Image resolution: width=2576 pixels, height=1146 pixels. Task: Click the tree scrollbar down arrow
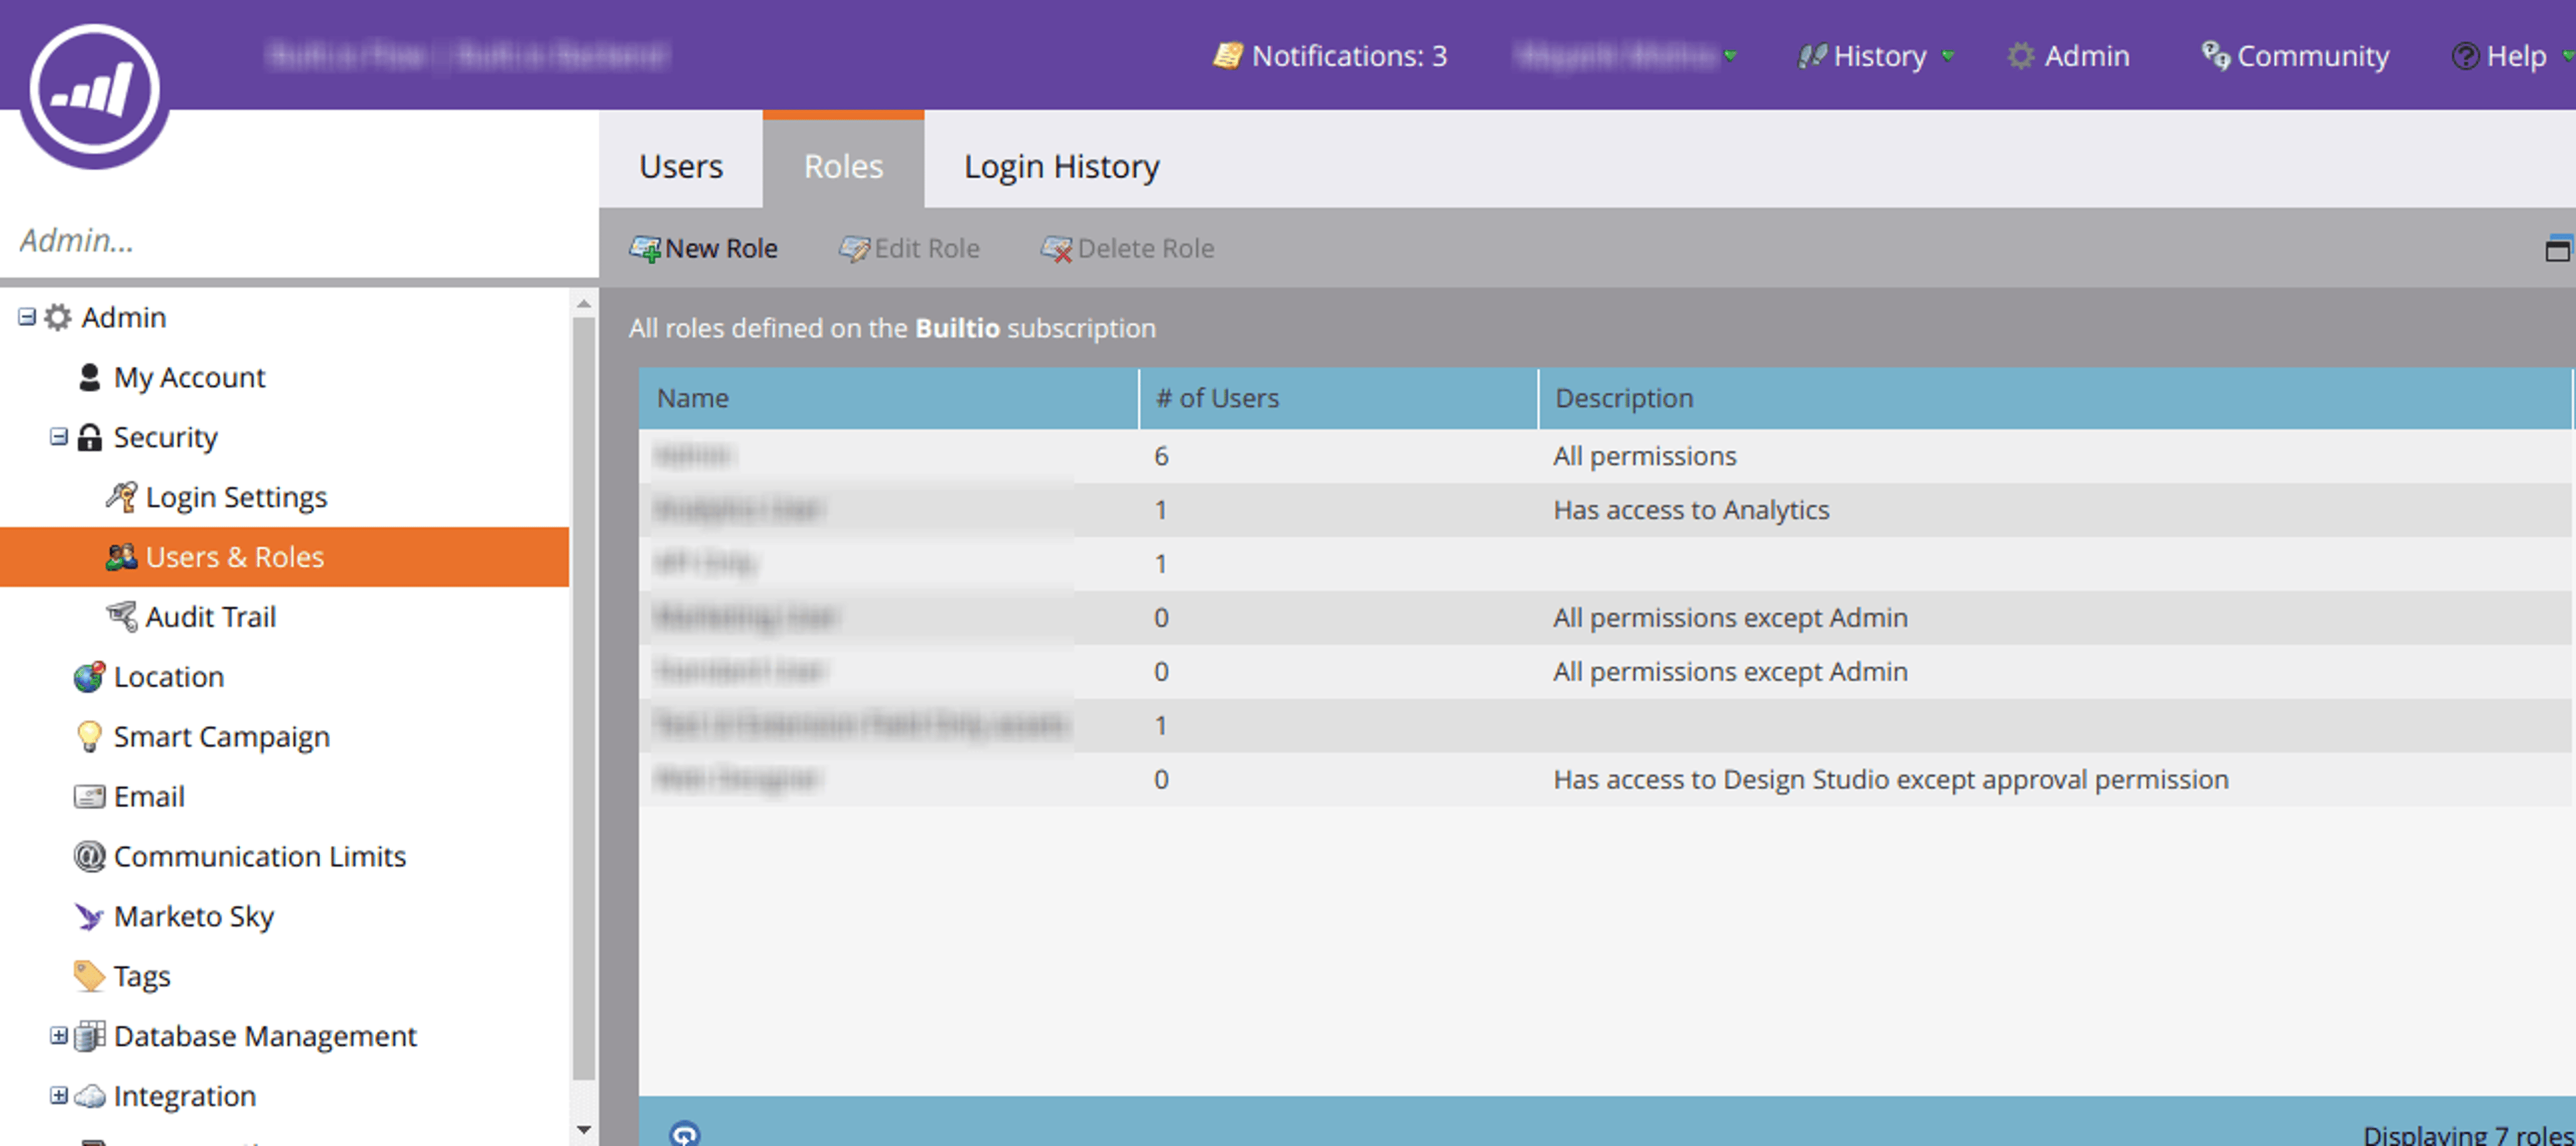coord(584,1131)
